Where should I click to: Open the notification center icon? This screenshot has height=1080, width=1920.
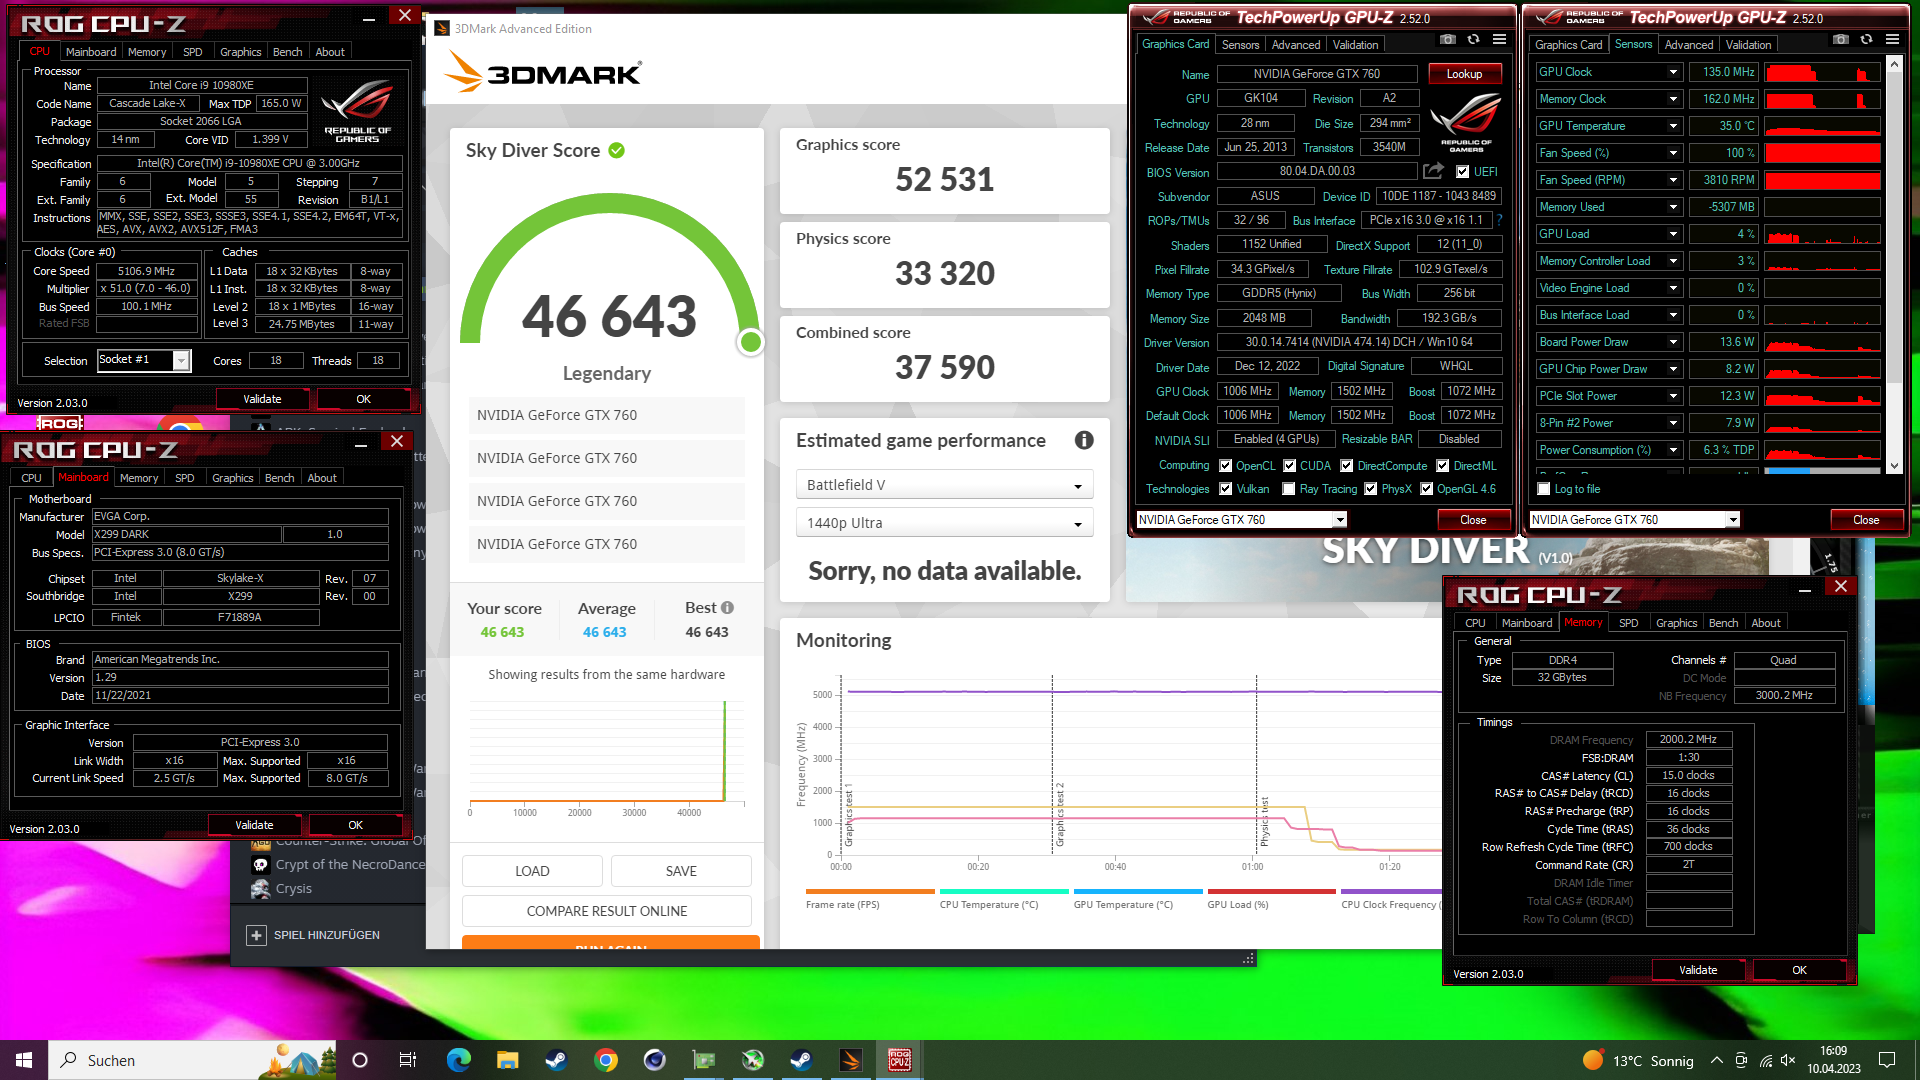pyautogui.click(x=1887, y=1060)
